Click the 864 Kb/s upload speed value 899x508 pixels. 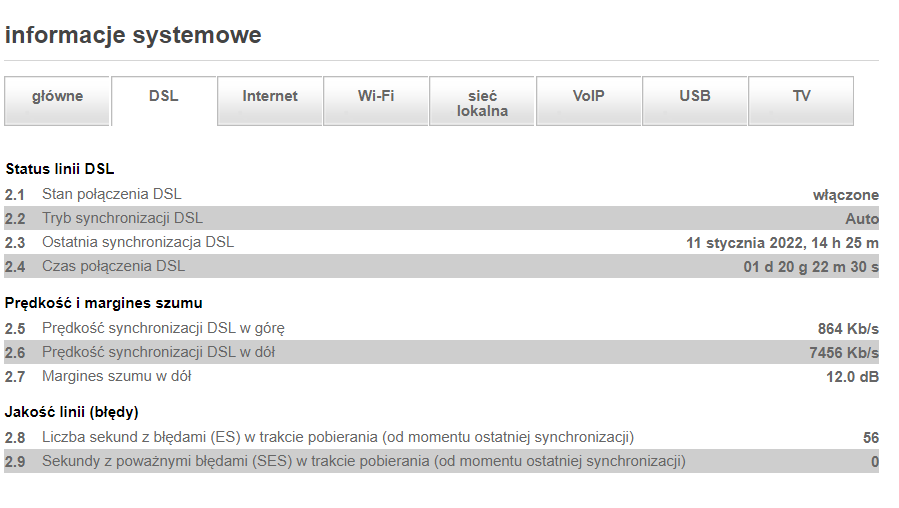(x=848, y=328)
